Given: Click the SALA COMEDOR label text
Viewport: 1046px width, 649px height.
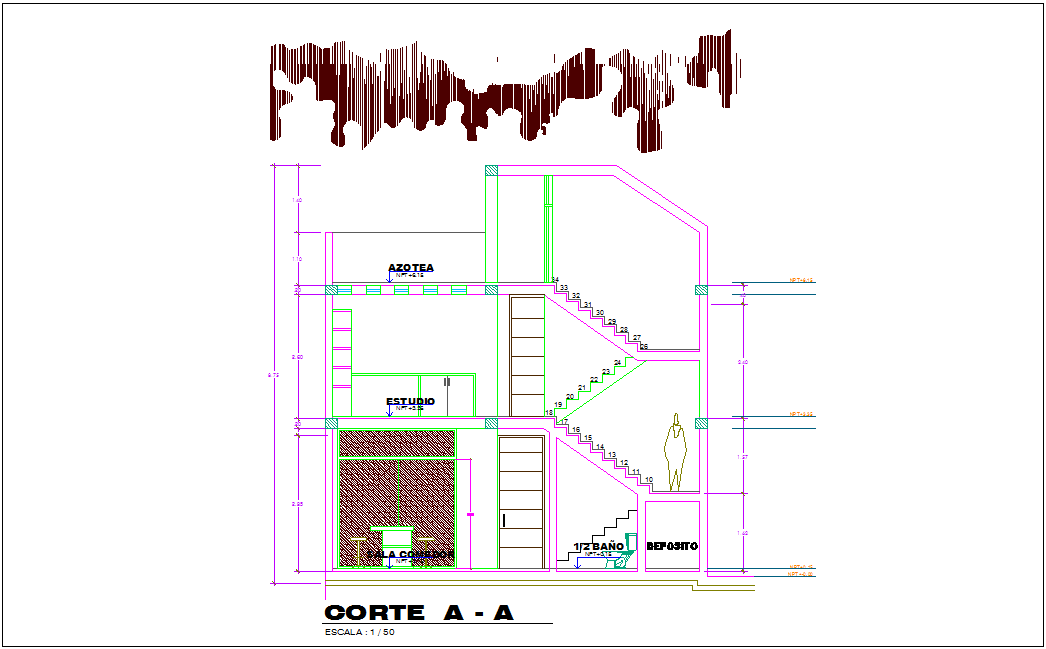Looking at the screenshot, I should [x=411, y=554].
